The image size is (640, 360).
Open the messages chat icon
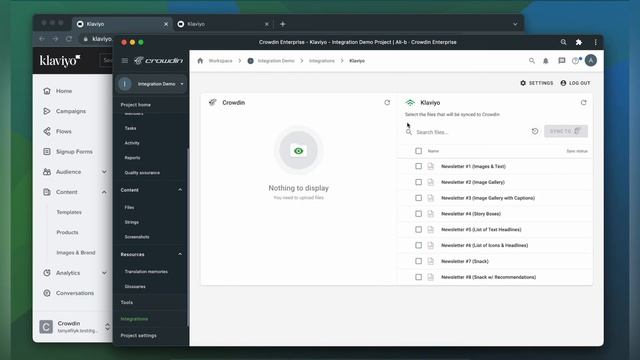562,61
